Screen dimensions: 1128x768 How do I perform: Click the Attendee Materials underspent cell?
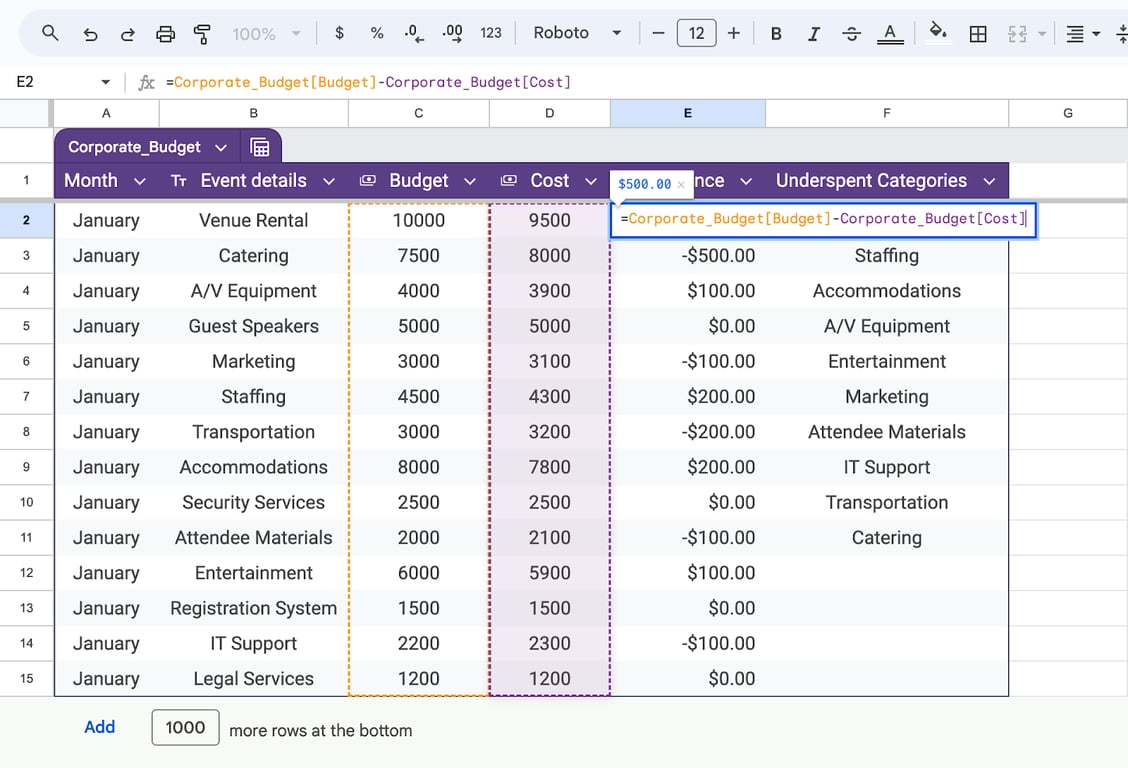click(886, 431)
